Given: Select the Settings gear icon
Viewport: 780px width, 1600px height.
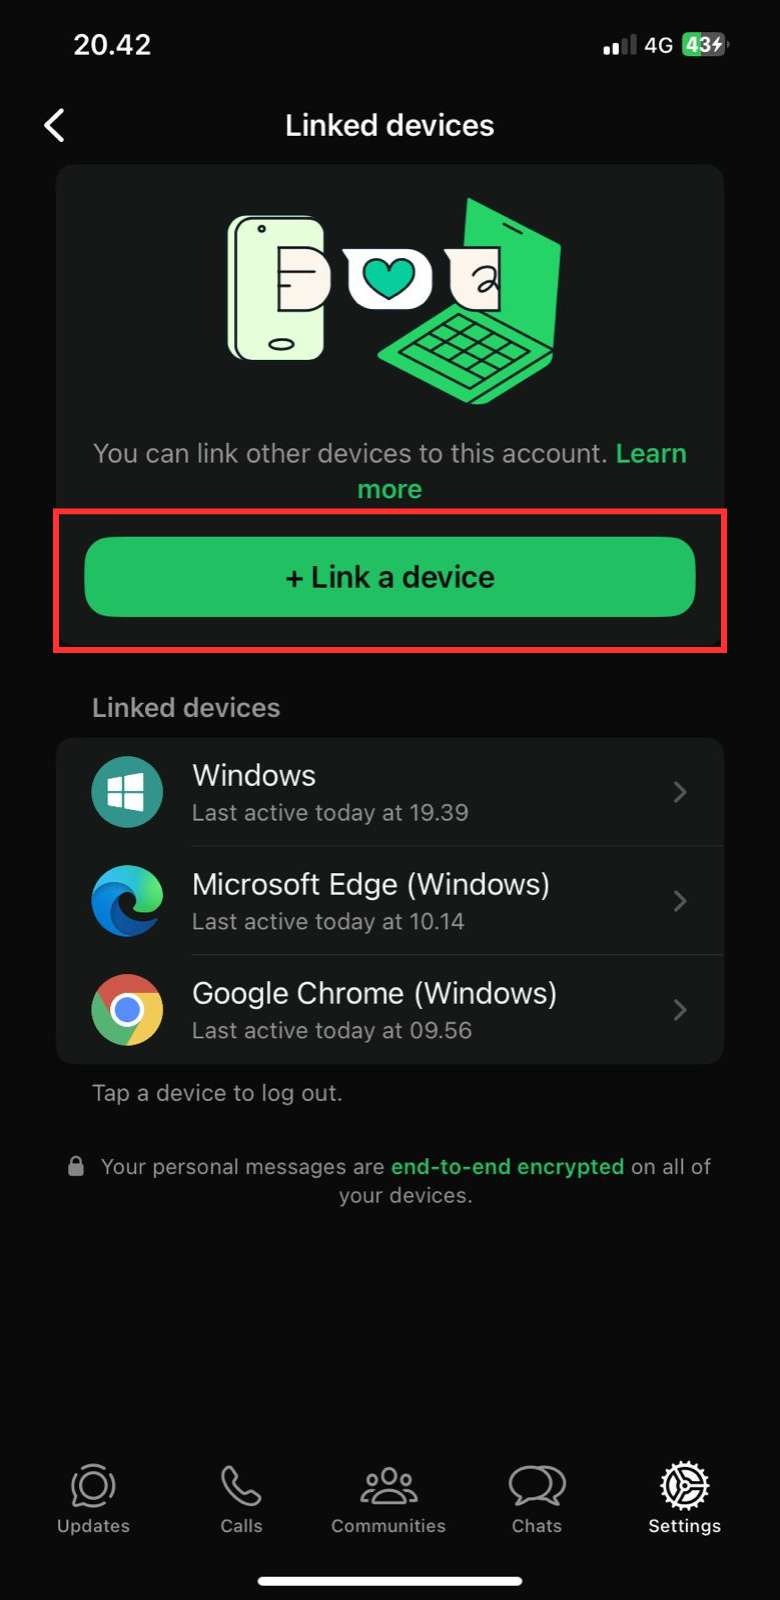Looking at the screenshot, I should coord(685,1485).
